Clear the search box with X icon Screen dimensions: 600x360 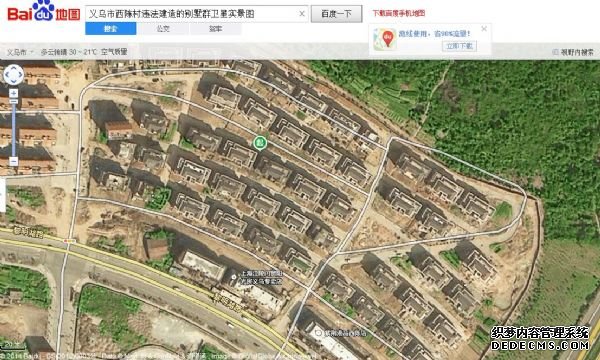pyautogui.click(x=302, y=14)
